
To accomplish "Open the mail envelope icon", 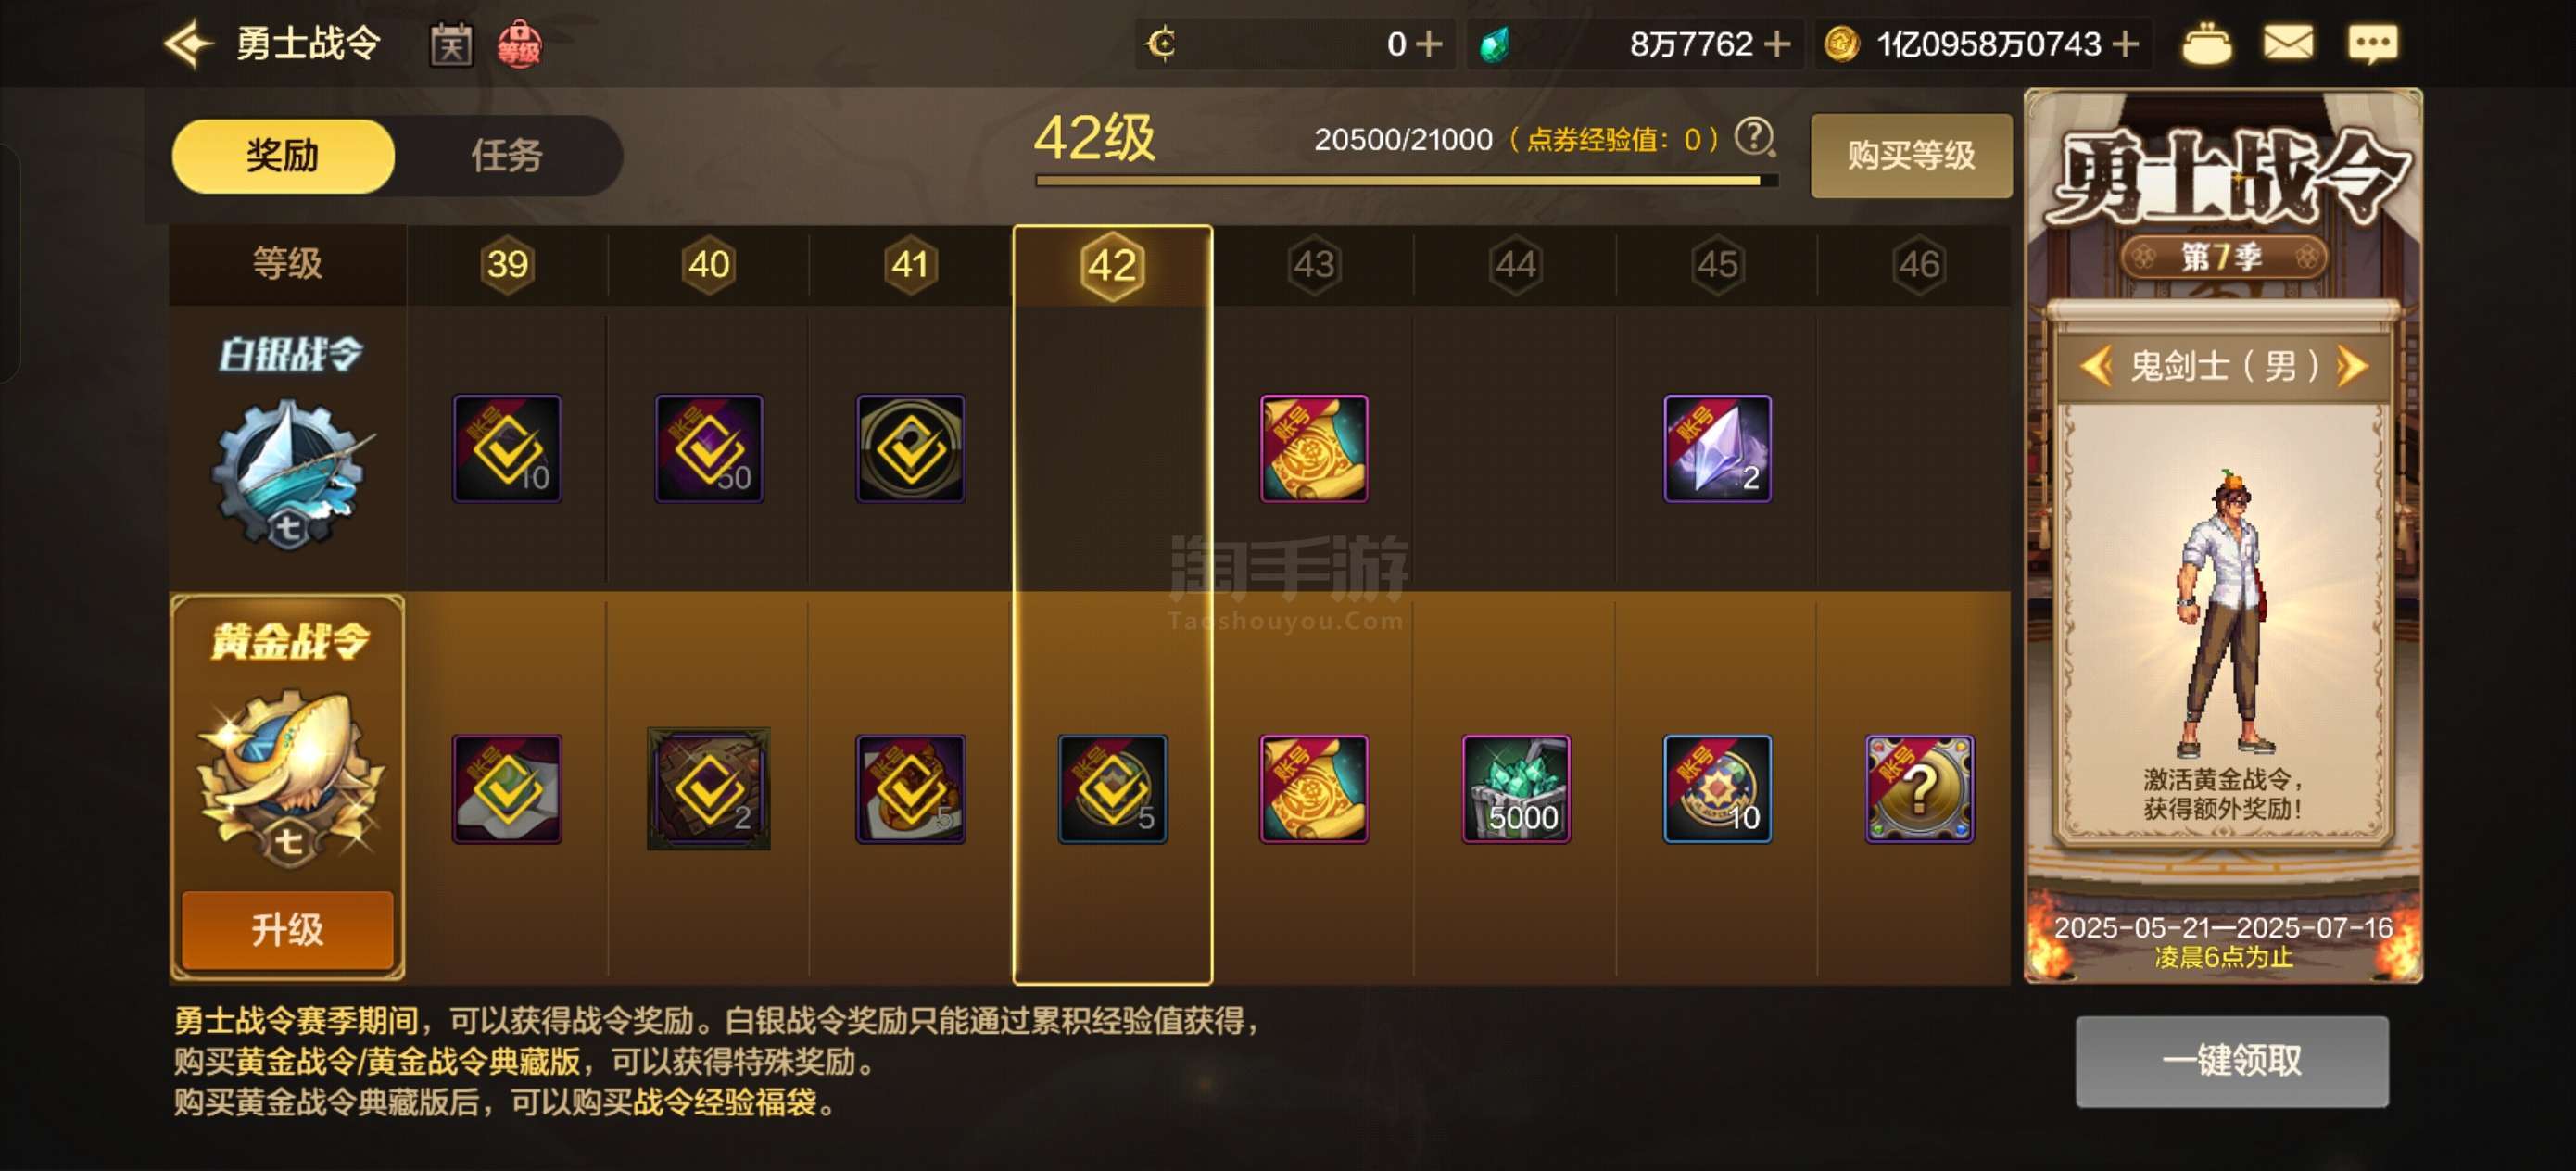I will [x=2288, y=43].
